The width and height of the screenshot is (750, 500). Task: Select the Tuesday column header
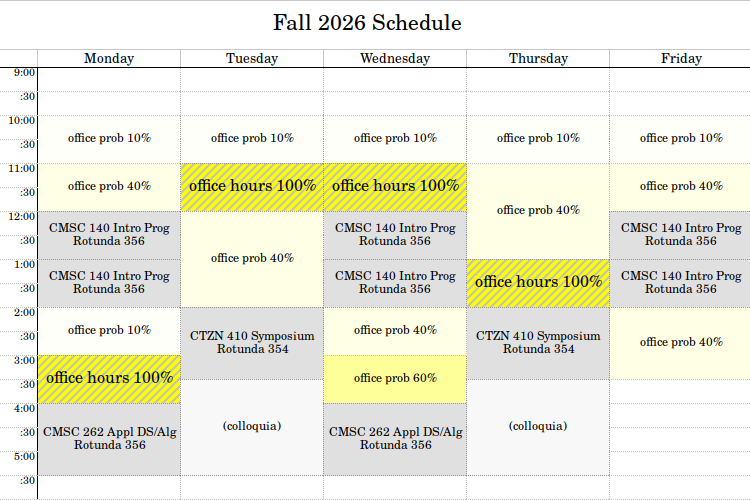[252, 58]
